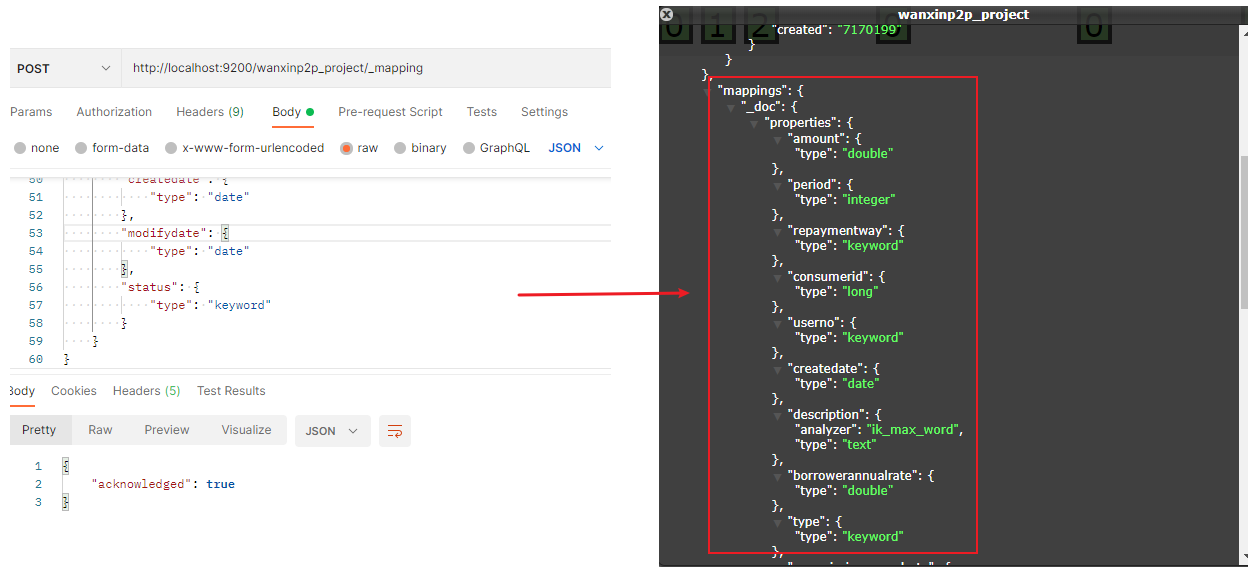1260x579 pixels.
Task: Open the Test Results response tab
Action: [x=231, y=391]
